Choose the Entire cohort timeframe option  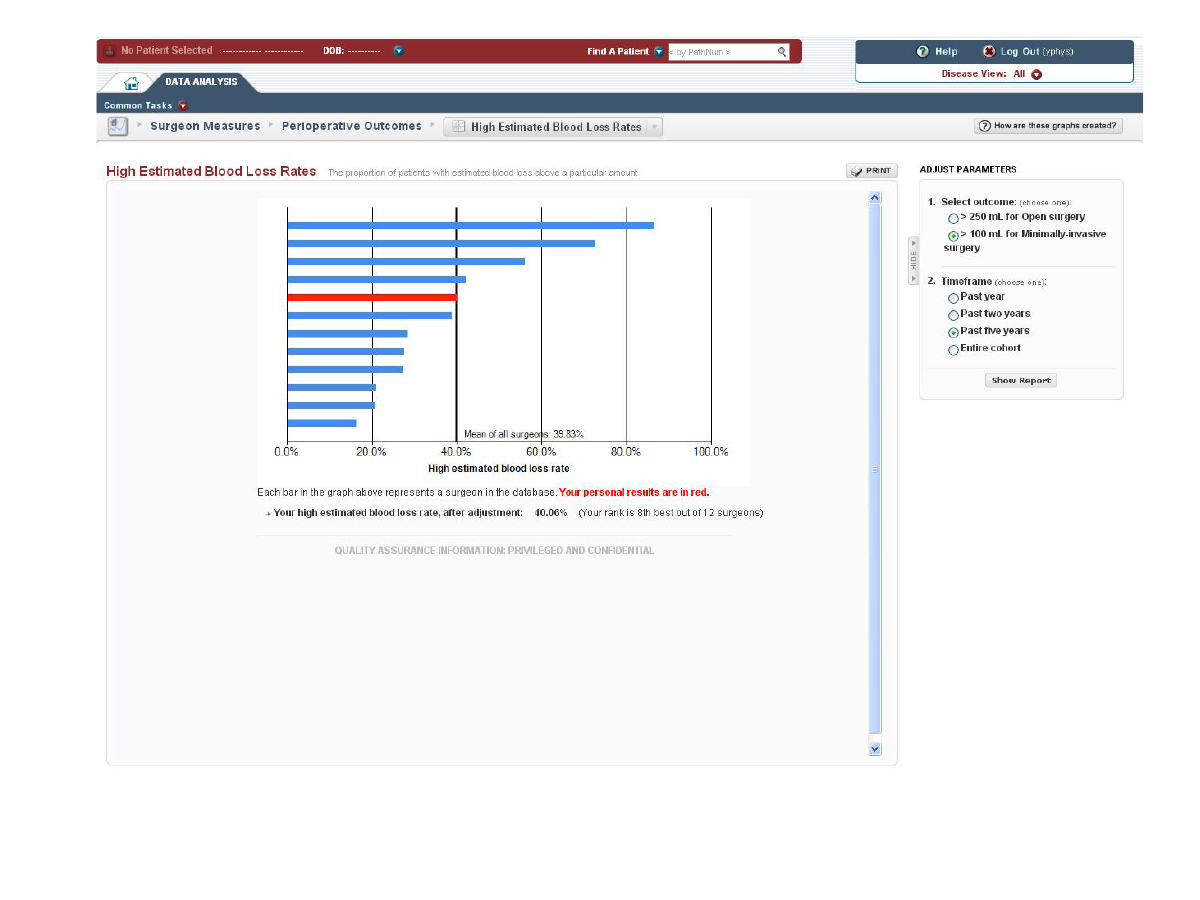953,349
